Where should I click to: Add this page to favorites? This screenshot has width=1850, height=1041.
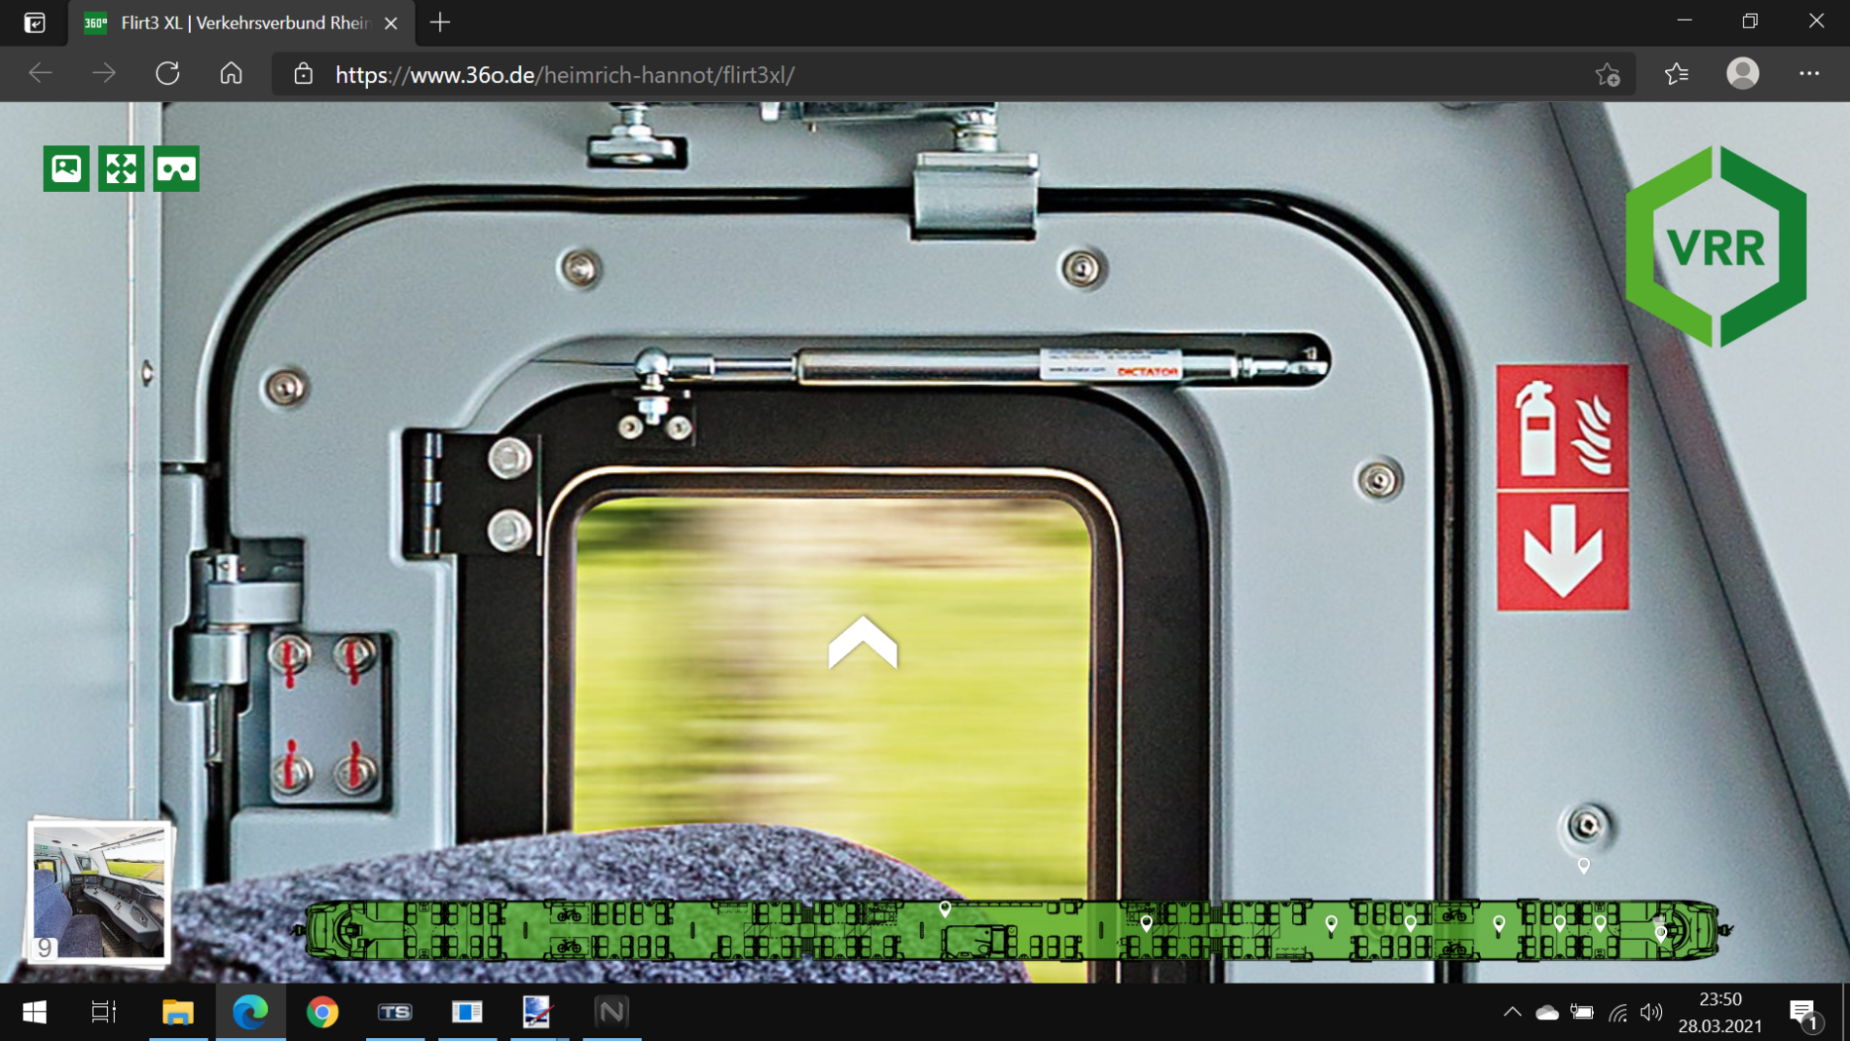(x=1607, y=74)
